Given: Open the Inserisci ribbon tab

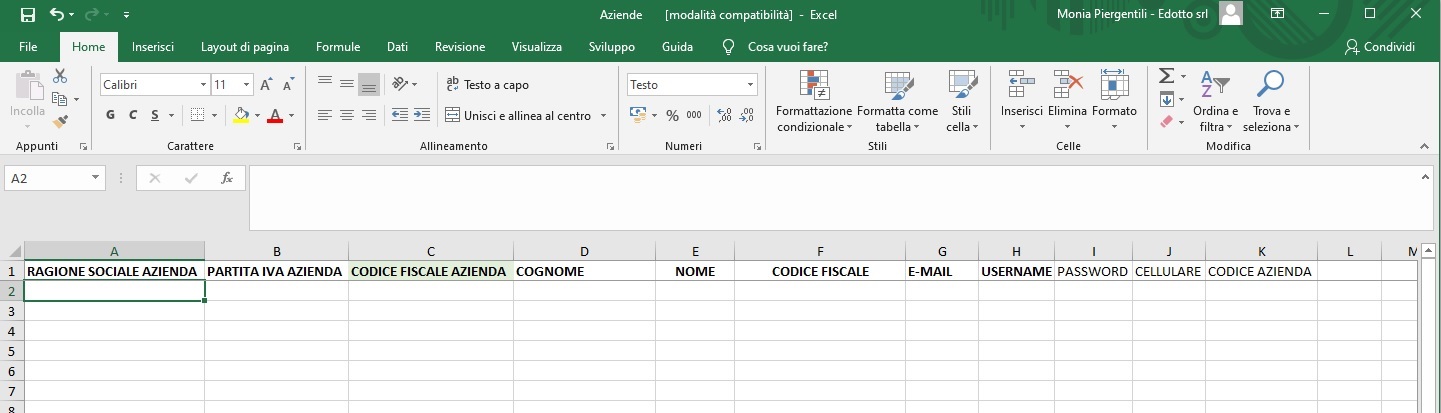Looking at the screenshot, I should click(153, 47).
